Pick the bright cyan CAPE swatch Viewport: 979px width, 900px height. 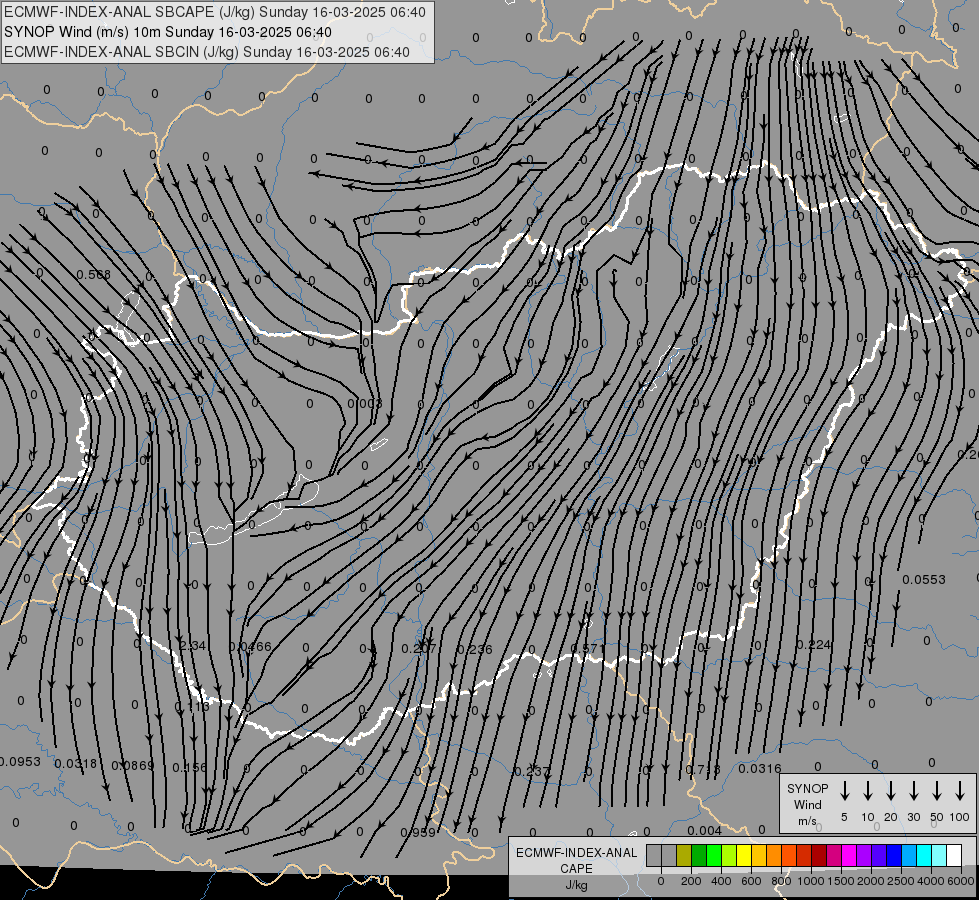[x=923, y=855]
